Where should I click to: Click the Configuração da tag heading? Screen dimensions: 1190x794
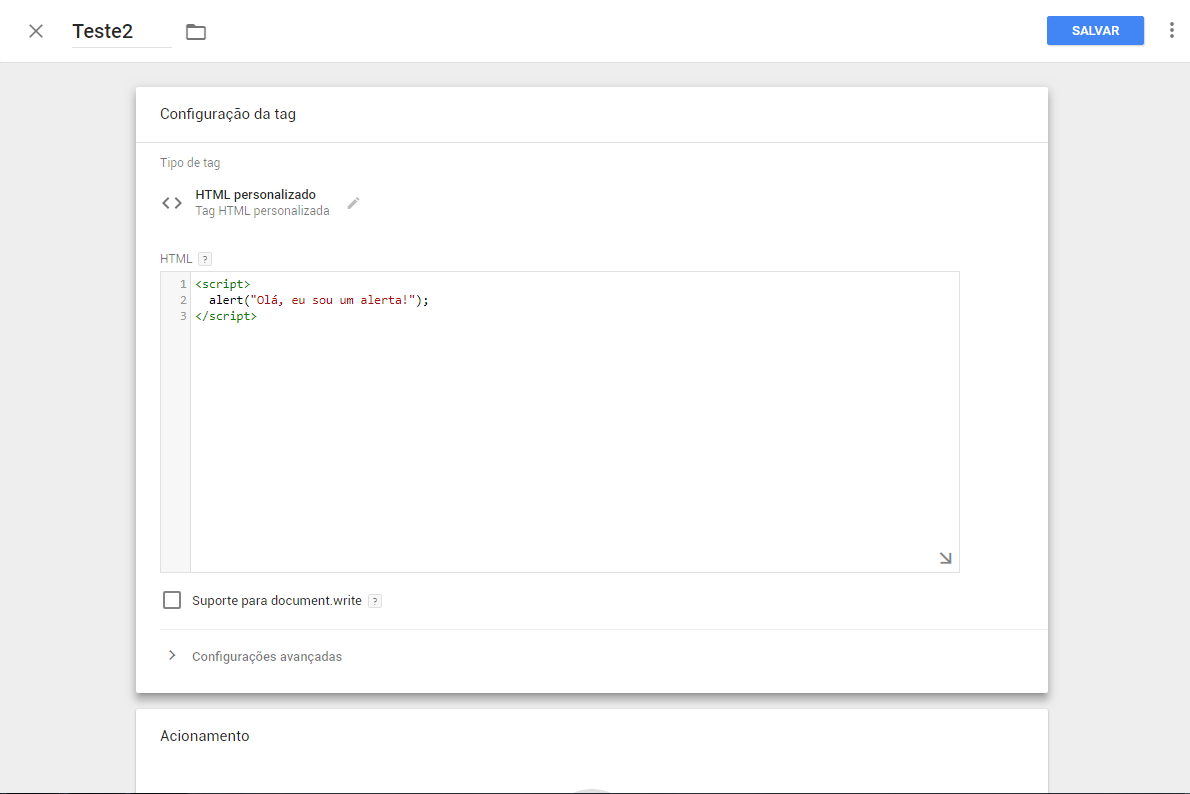coord(228,114)
